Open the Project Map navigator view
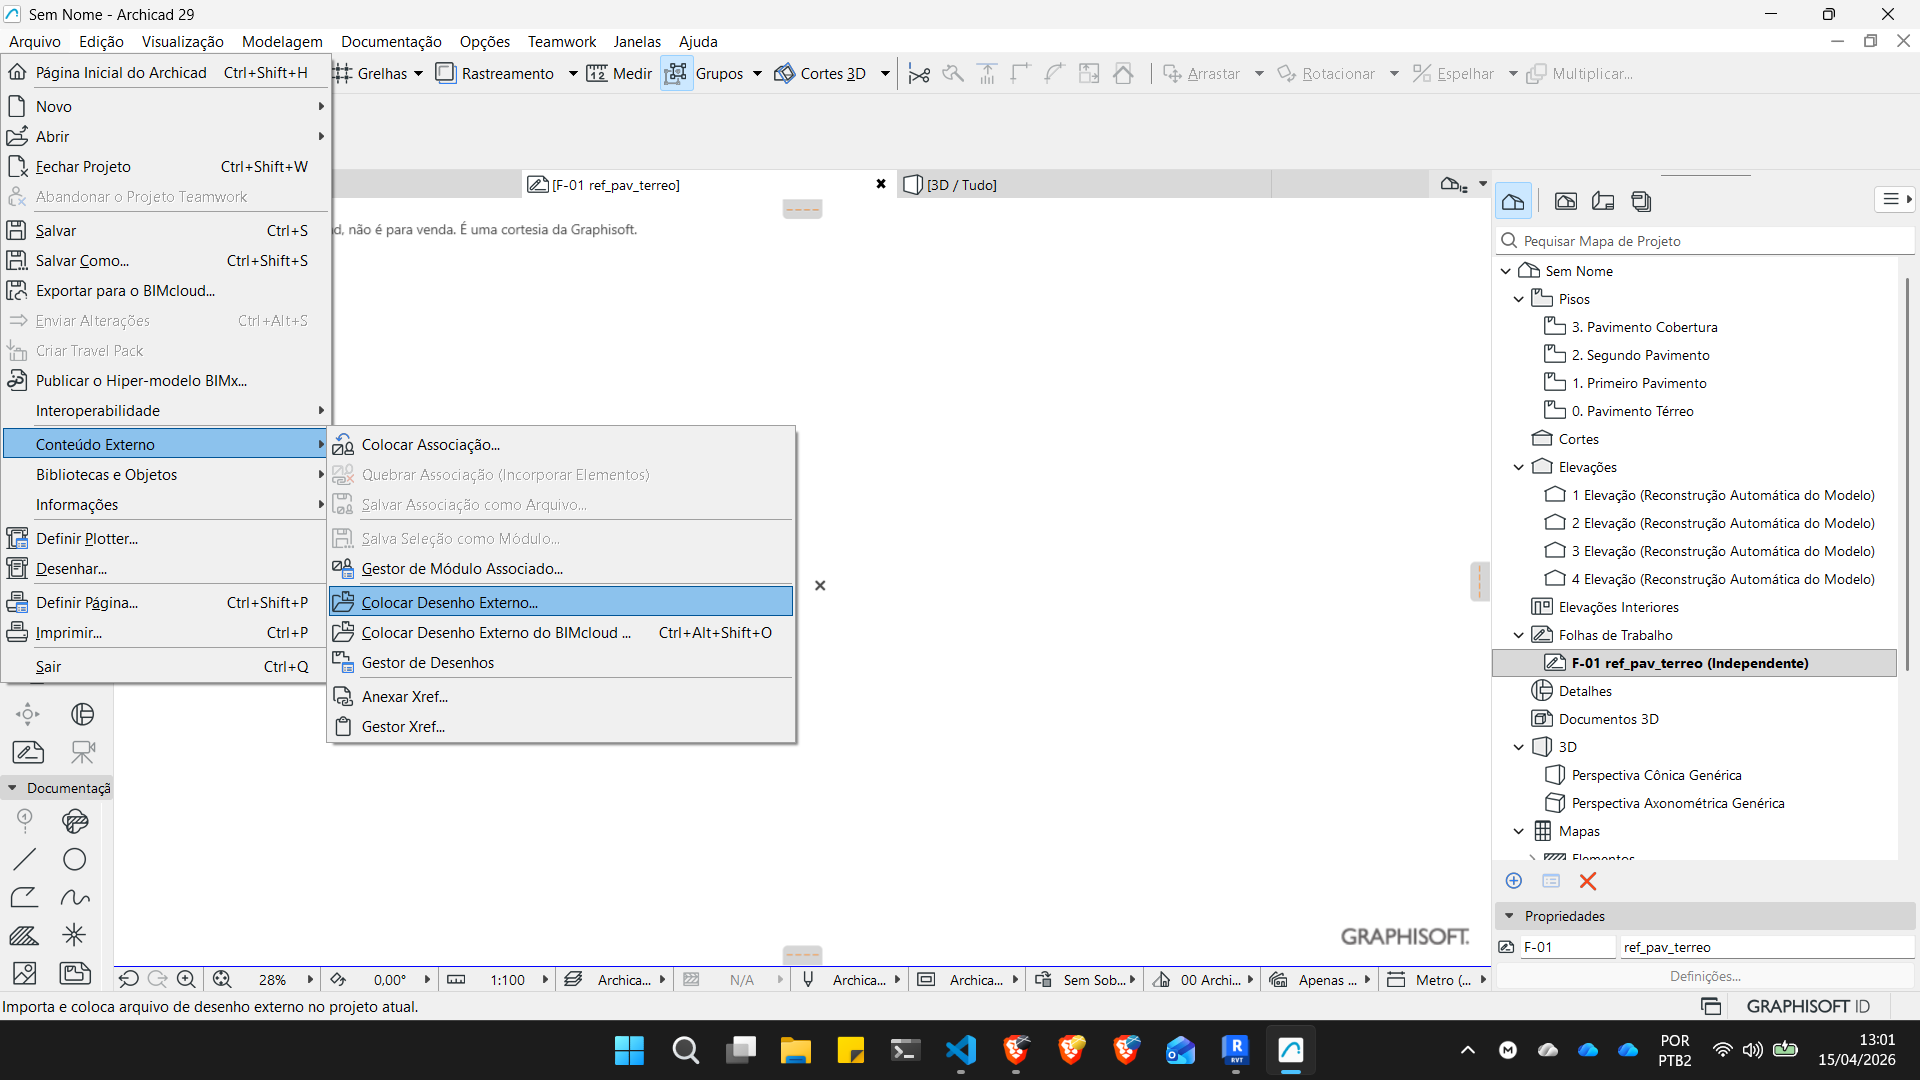 click(x=1513, y=201)
